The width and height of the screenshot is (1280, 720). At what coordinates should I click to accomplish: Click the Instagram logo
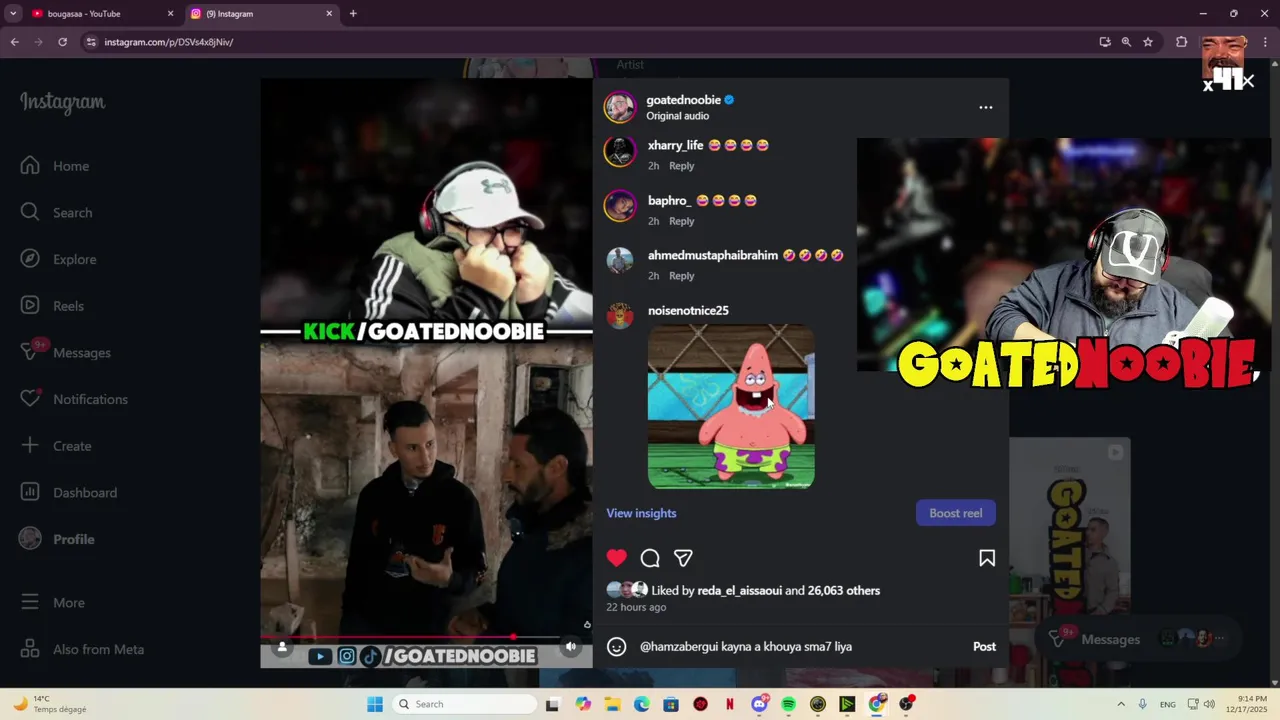pyautogui.click(x=62, y=102)
